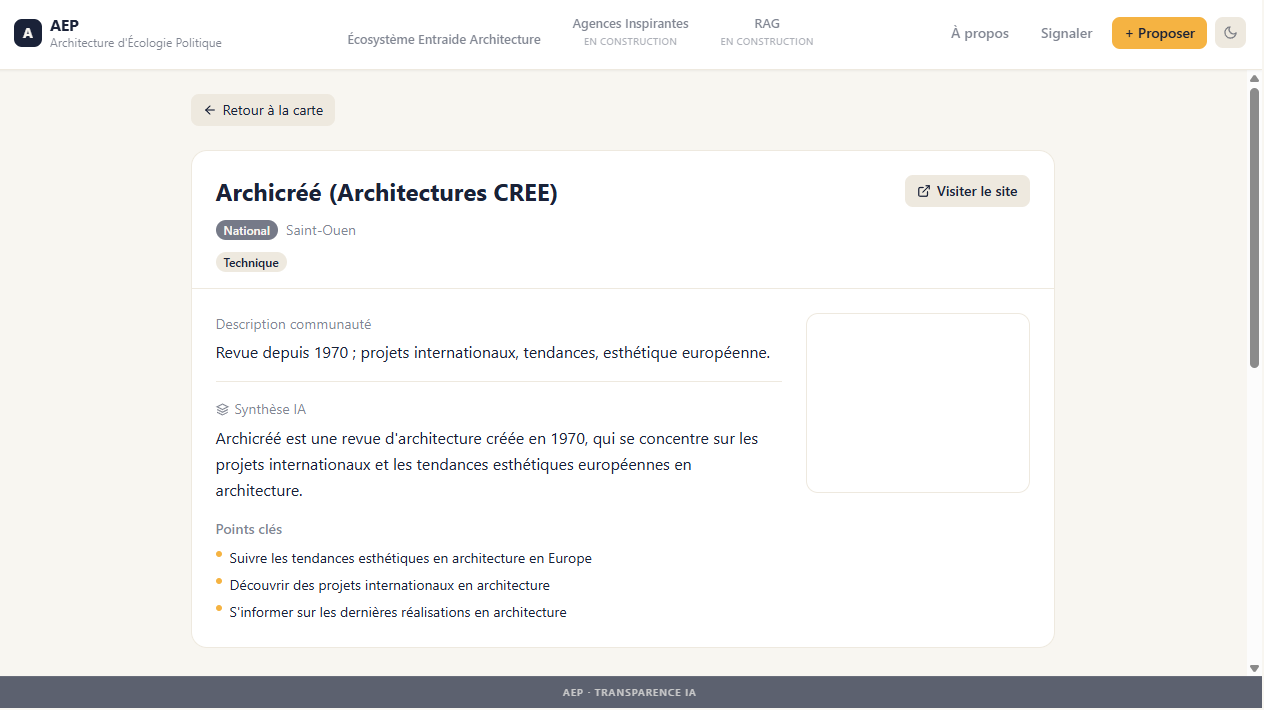1264x710 pixels.
Task: Click the orange bullet before the first point clé
Action: (x=218, y=554)
